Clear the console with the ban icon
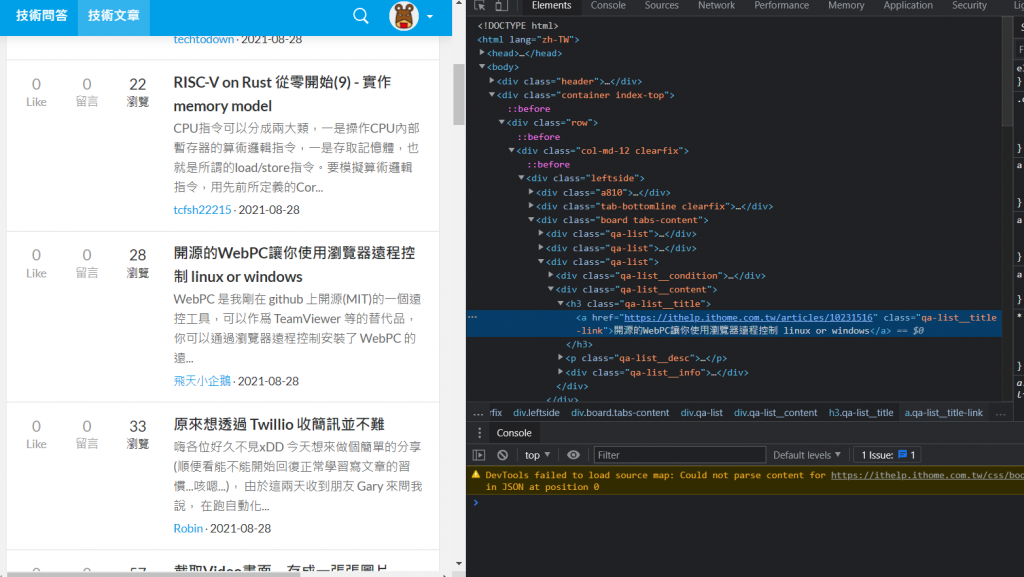 [502, 455]
